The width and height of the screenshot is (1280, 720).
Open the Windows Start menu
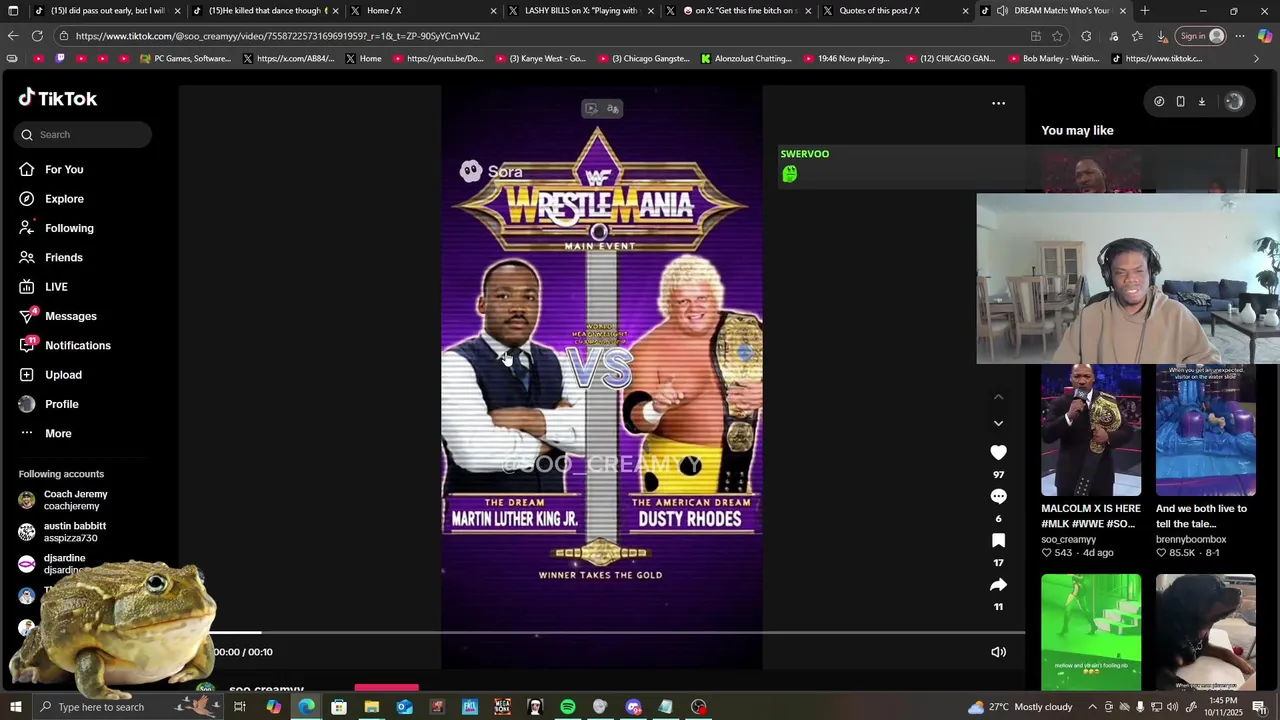pyautogui.click(x=15, y=707)
